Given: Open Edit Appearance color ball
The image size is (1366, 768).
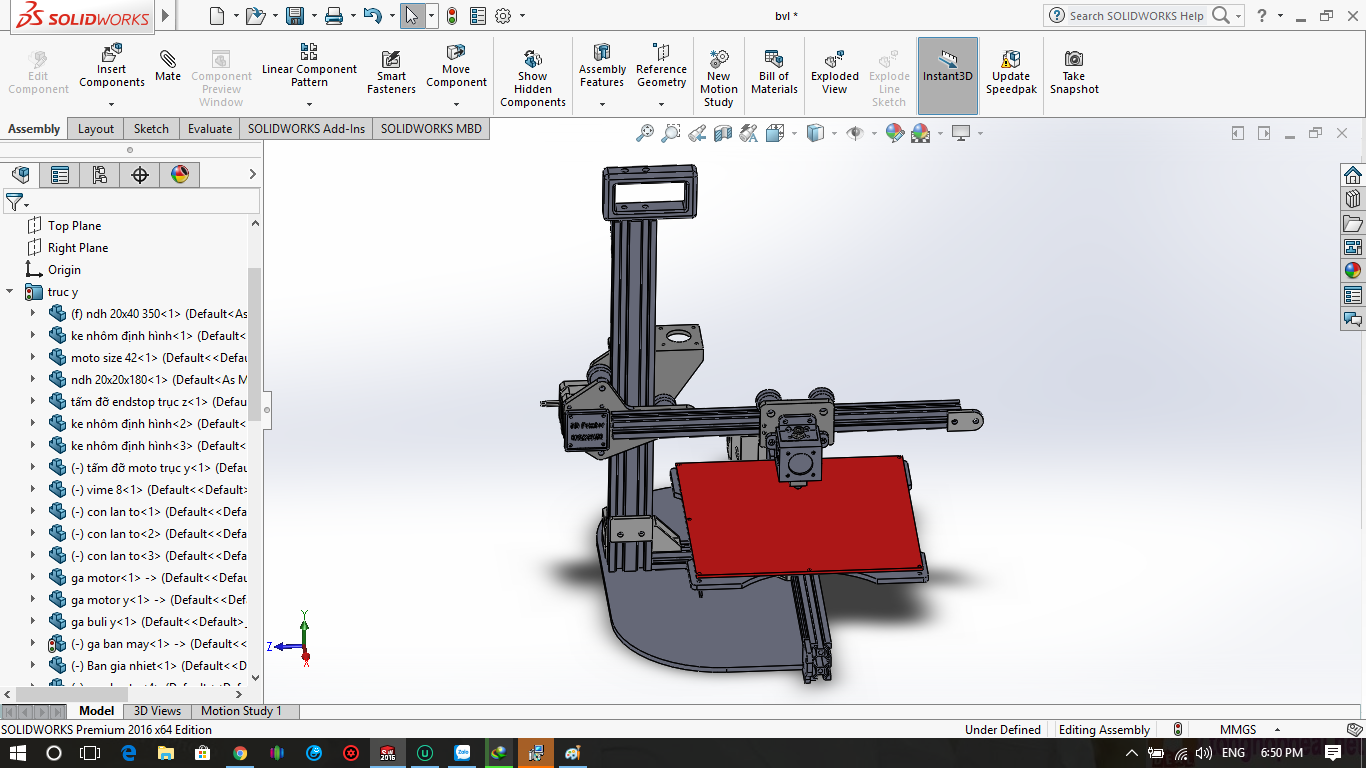Looking at the screenshot, I should click(895, 133).
